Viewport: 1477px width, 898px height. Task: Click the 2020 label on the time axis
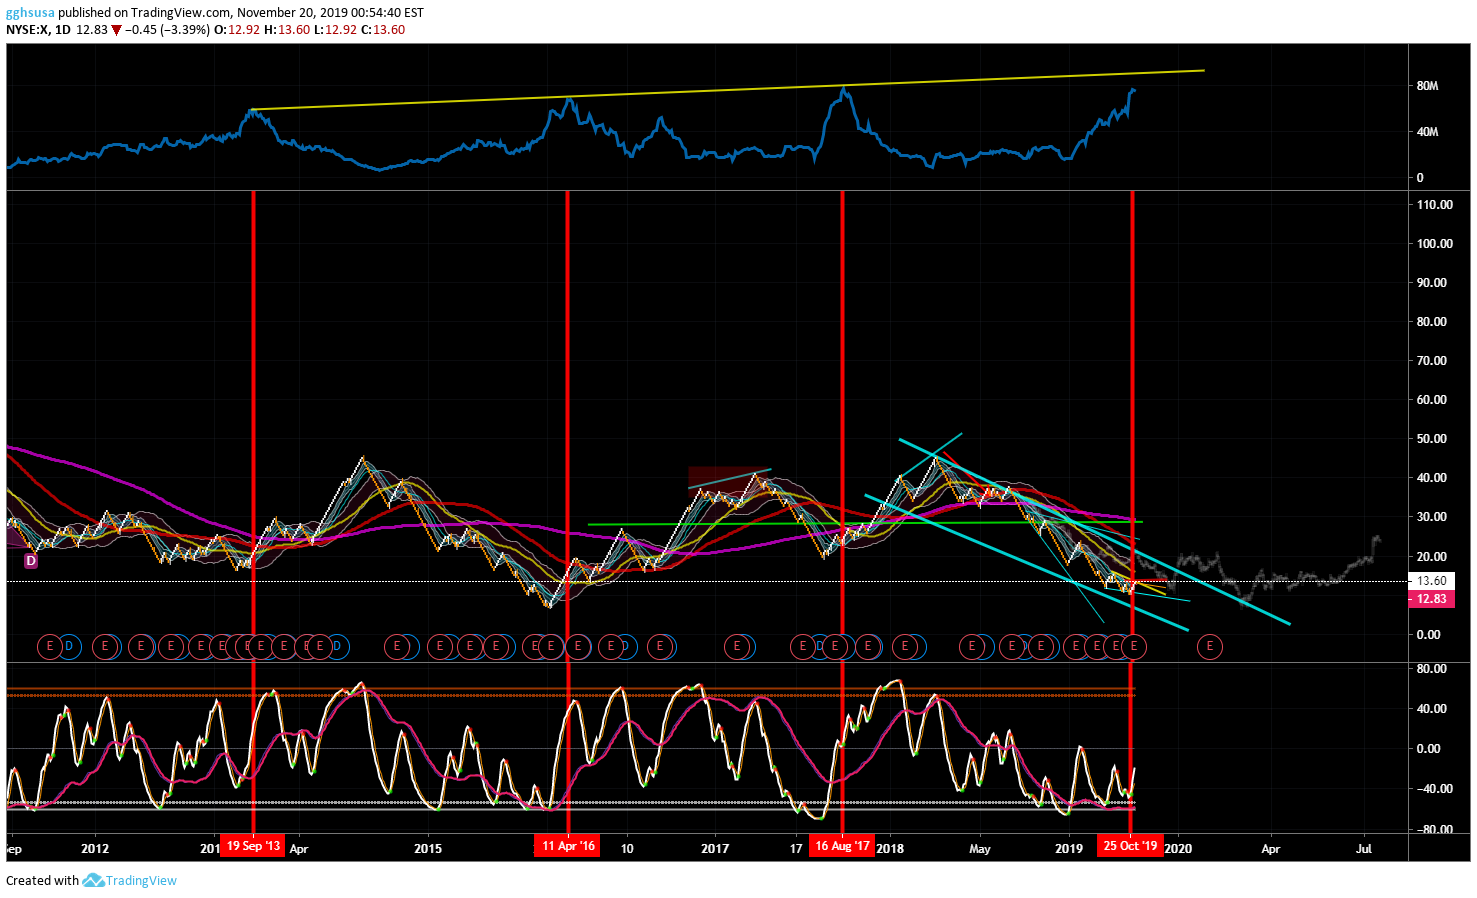coord(1178,849)
